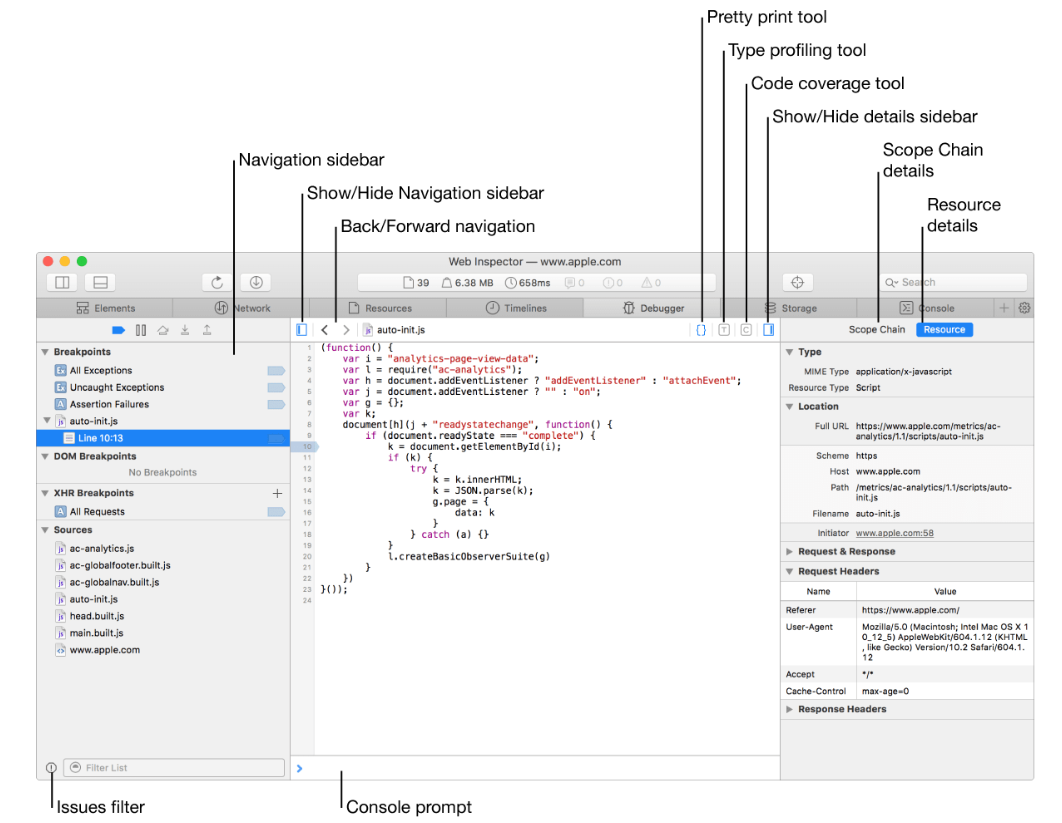The height and width of the screenshot is (823, 1062).
Task: Open the www.apple.com:58 initiator link
Action: (894, 533)
